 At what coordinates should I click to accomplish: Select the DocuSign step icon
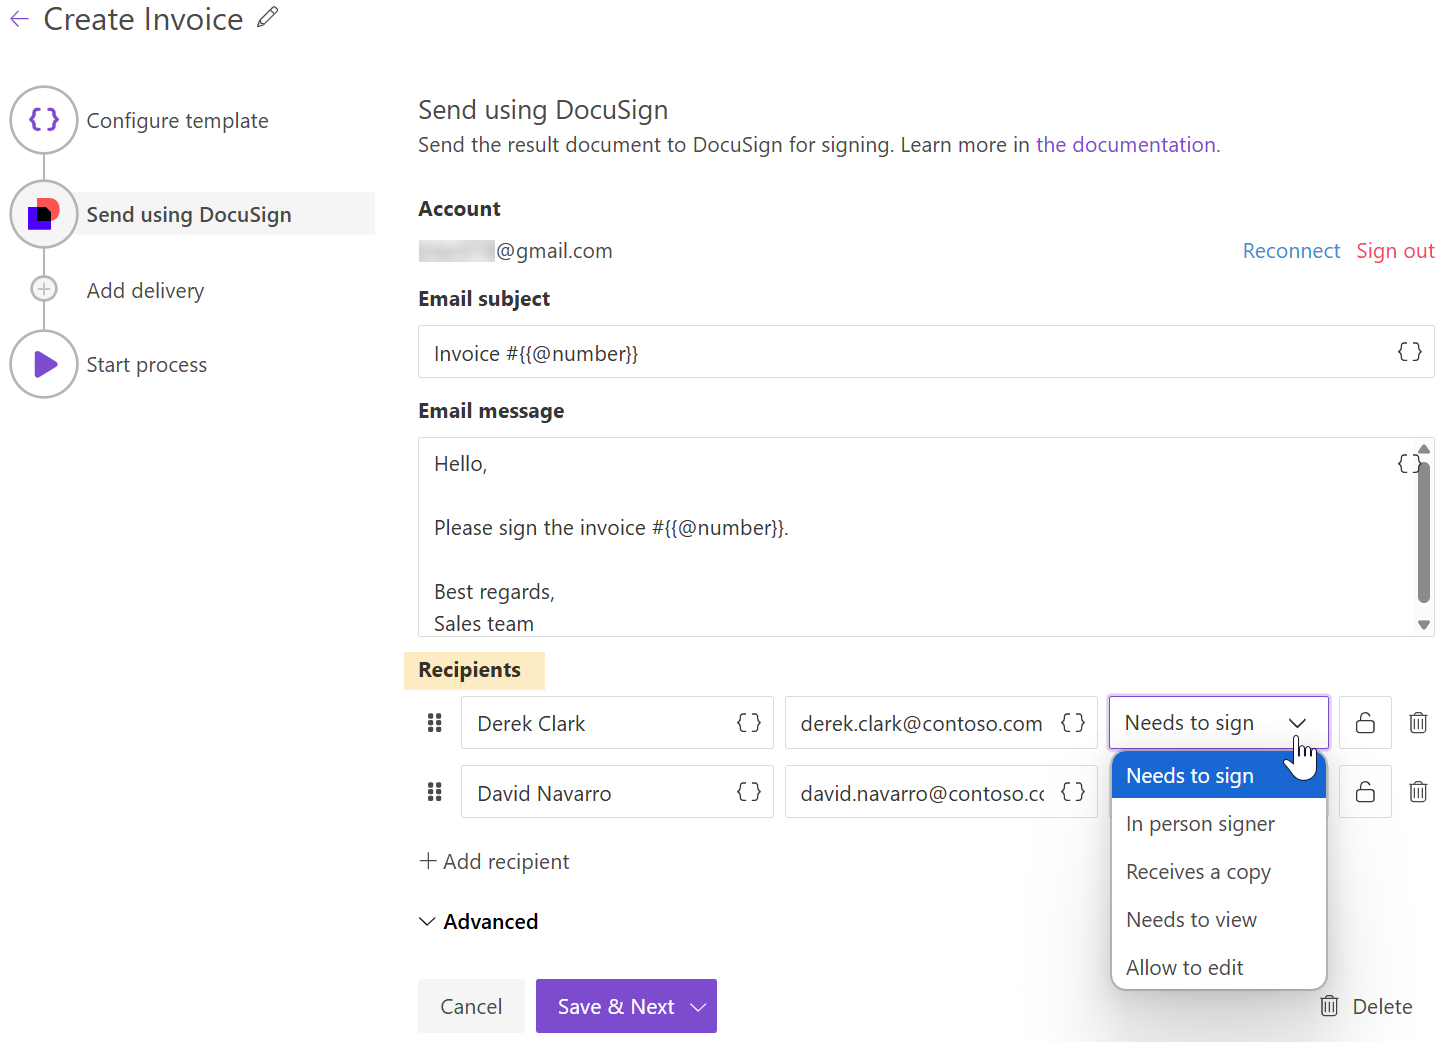click(x=44, y=214)
